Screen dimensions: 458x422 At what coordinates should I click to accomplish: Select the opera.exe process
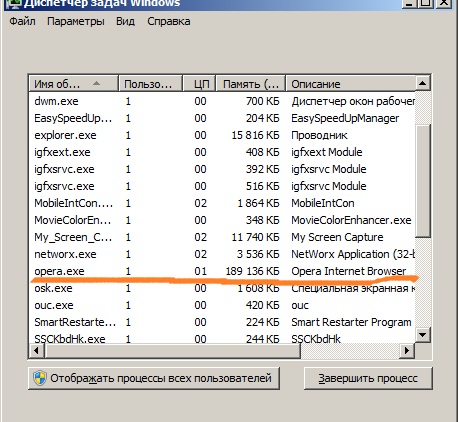[222, 271]
